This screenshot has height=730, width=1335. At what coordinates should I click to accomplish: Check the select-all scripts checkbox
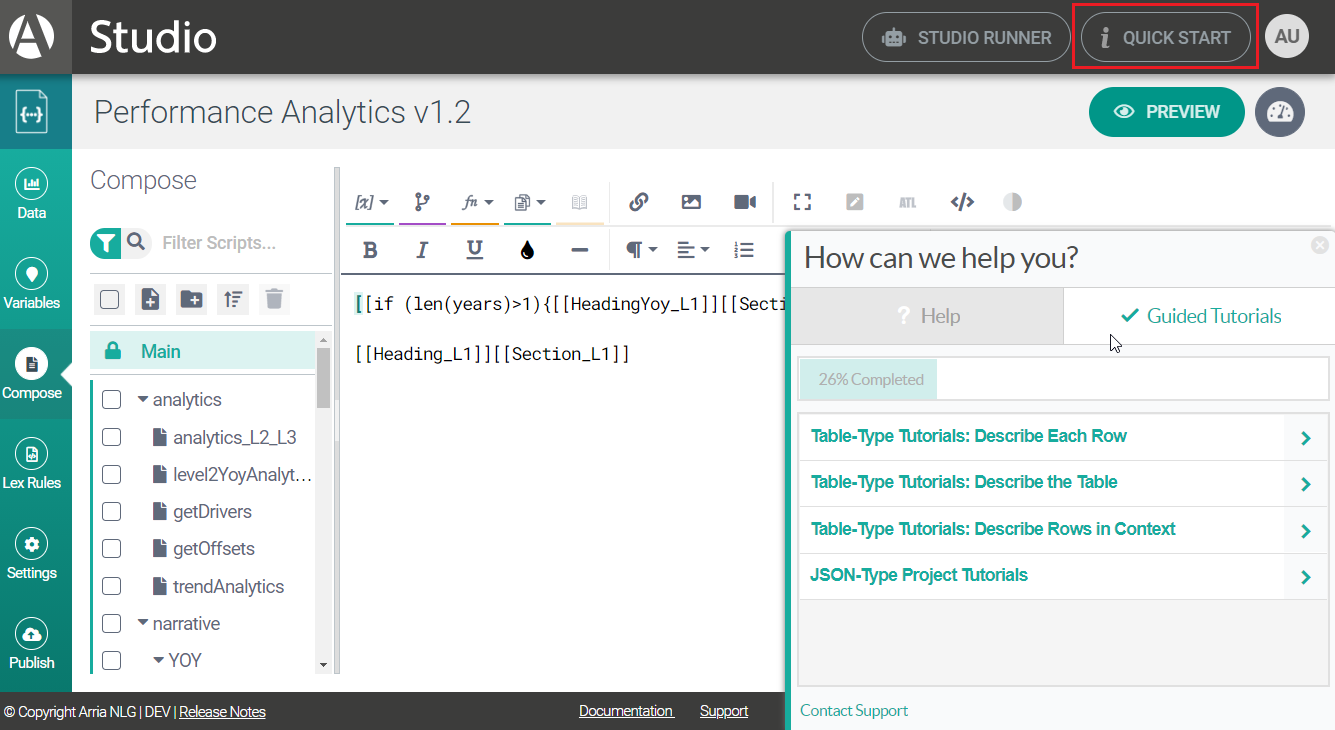point(109,299)
